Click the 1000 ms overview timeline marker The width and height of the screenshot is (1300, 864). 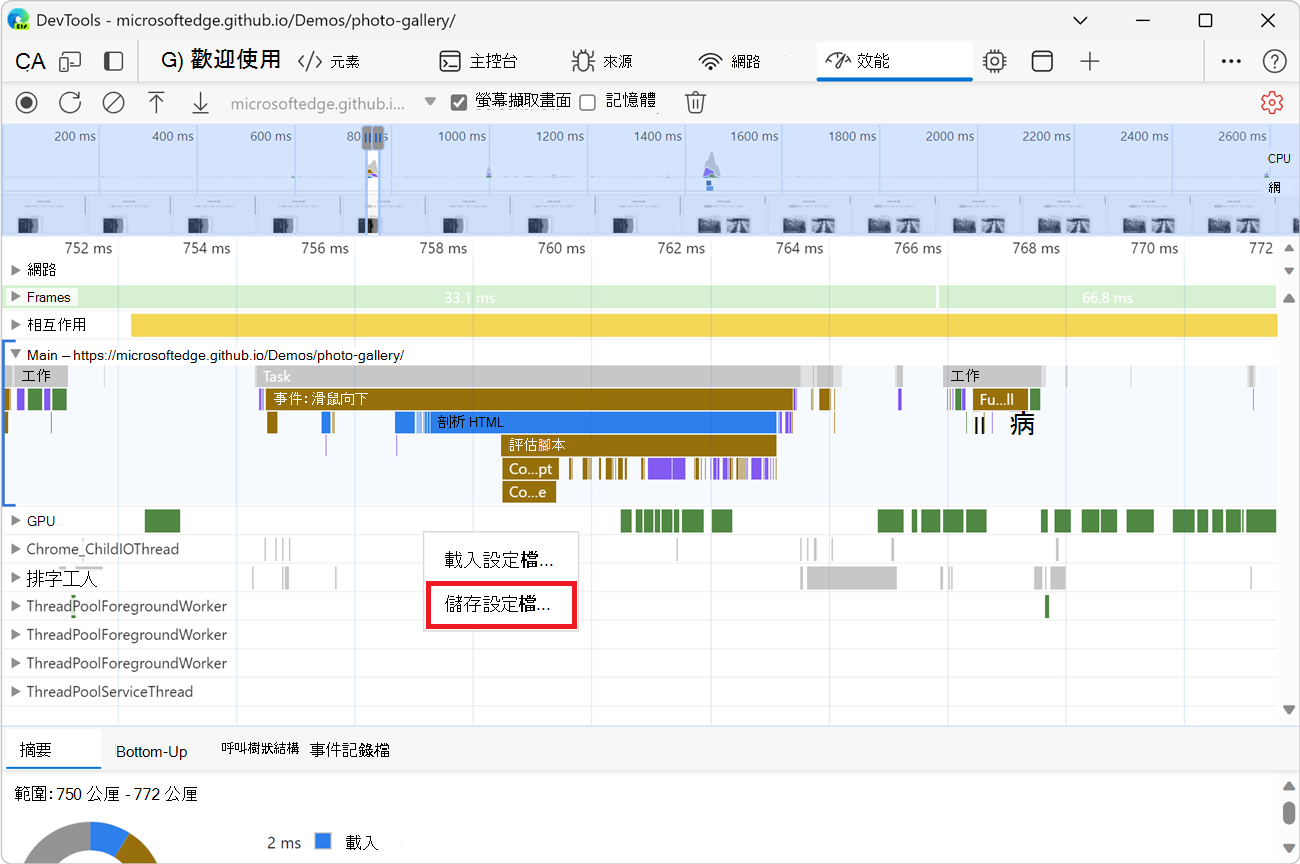(462, 137)
